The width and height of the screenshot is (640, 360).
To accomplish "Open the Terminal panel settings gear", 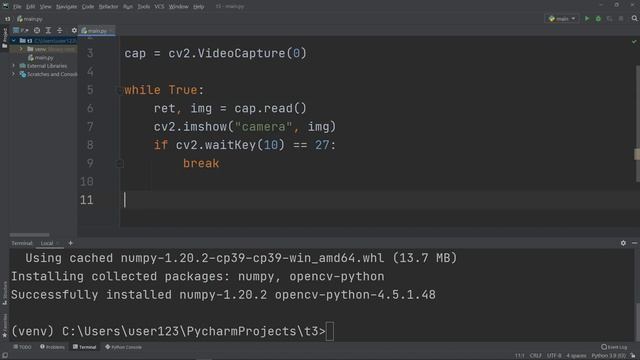I will point(623,243).
